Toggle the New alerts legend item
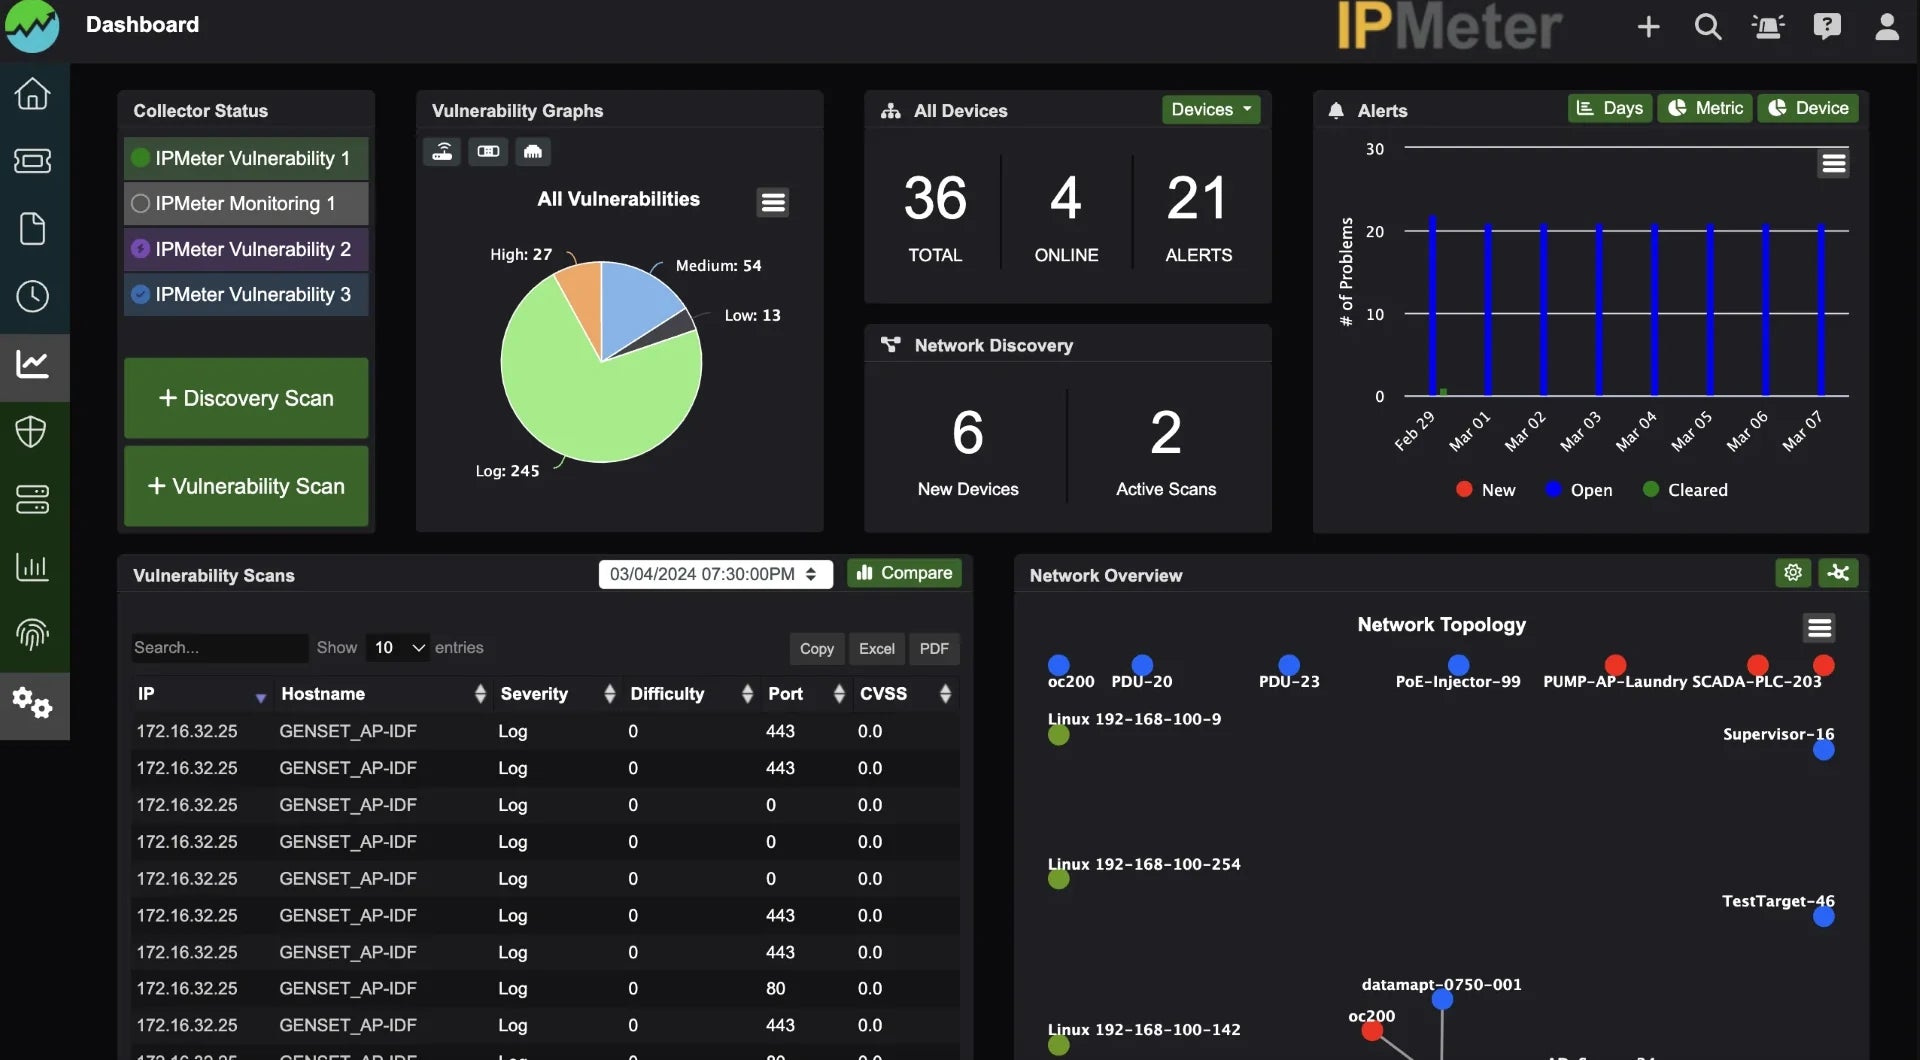Viewport: 1920px width, 1060px height. click(x=1485, y=490)
